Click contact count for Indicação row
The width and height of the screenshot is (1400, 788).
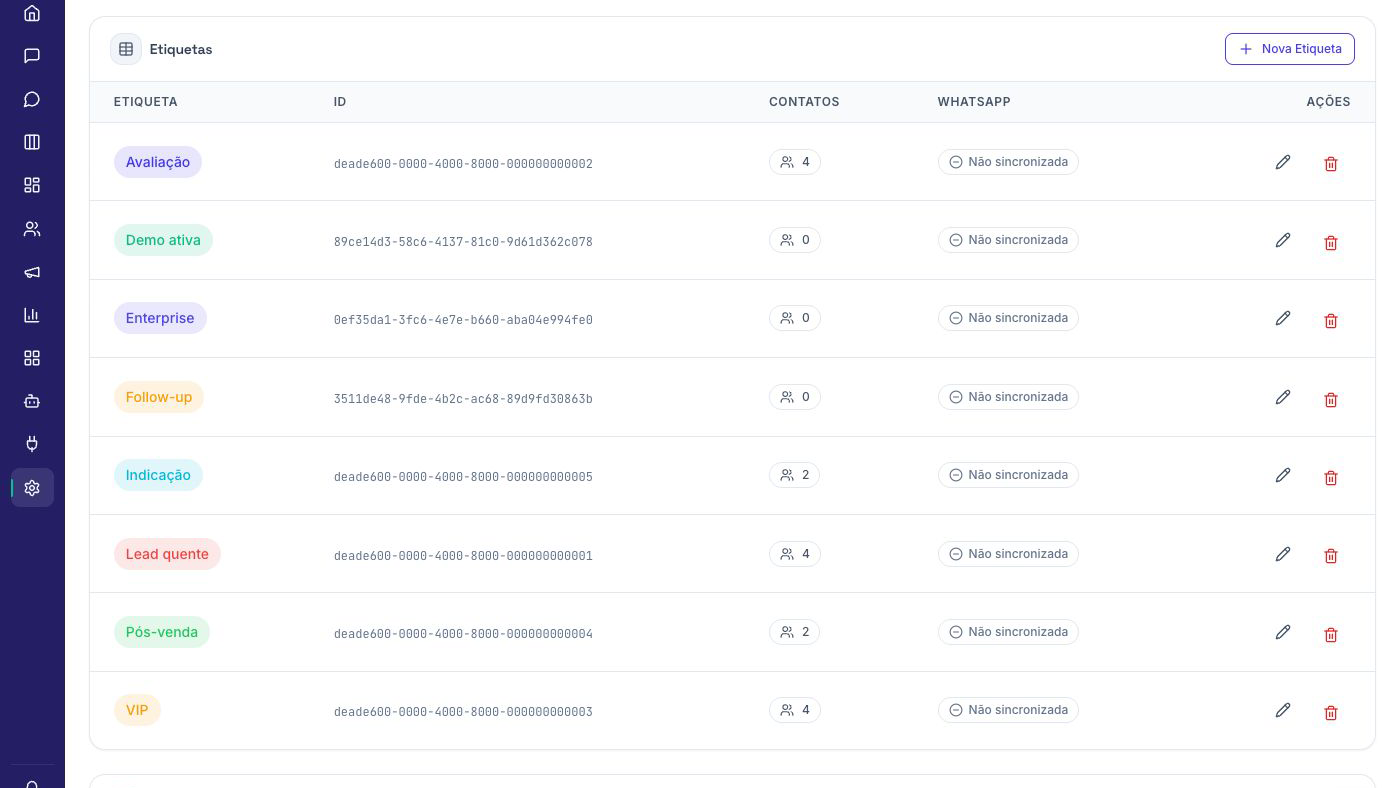tap(795, 475)
